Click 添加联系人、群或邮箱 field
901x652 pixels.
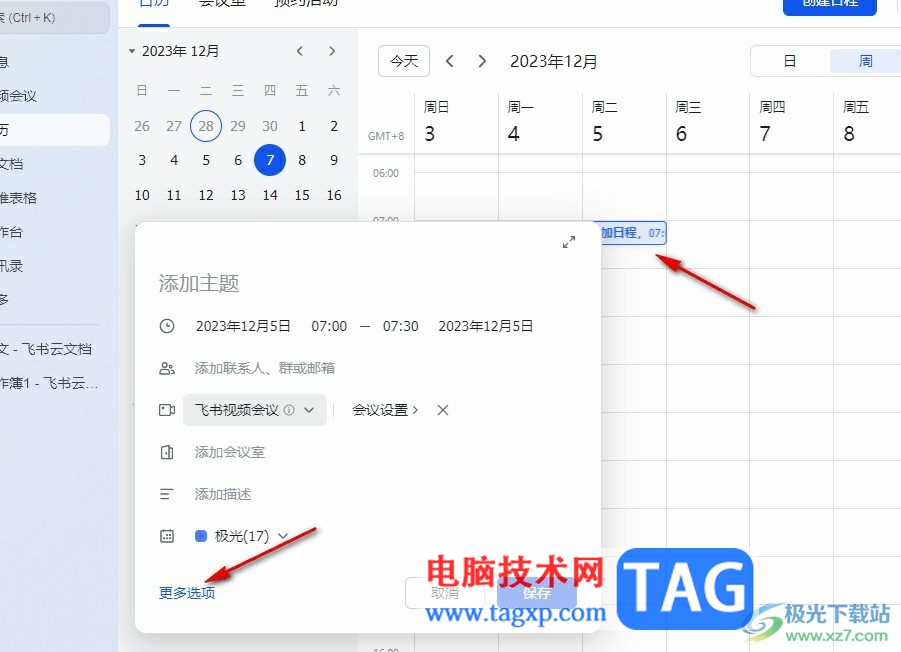click(x=264, y=368)
